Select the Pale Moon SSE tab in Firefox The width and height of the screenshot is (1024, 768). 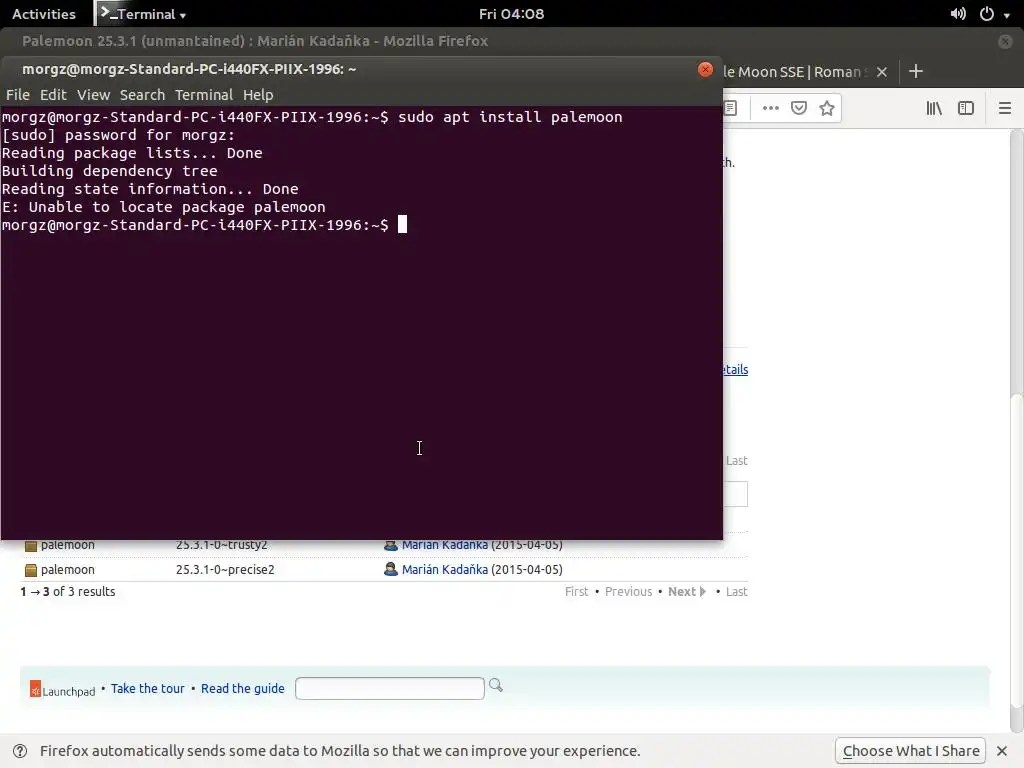click(795, 72)
